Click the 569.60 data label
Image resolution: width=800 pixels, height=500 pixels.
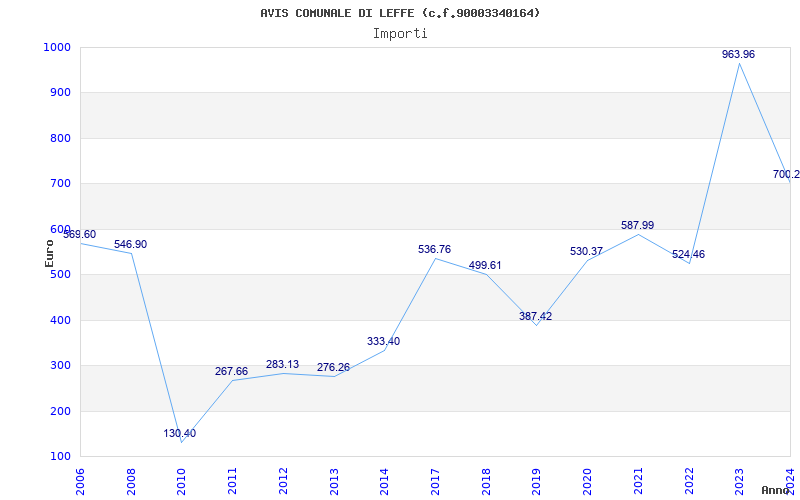pos(79,235)
